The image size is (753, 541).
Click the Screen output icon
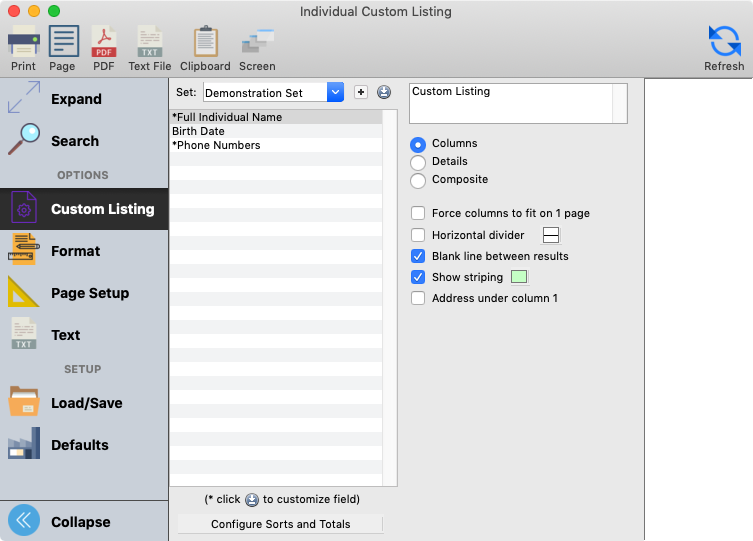tap(257, 47)
